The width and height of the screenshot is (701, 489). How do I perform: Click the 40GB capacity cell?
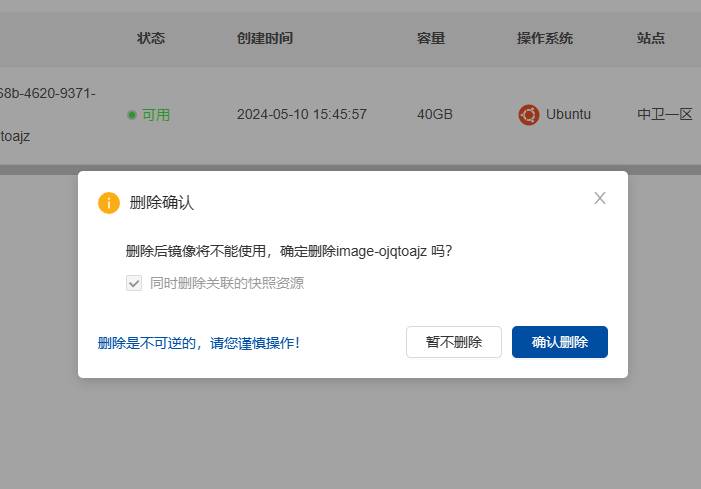[x=435, y=114]
